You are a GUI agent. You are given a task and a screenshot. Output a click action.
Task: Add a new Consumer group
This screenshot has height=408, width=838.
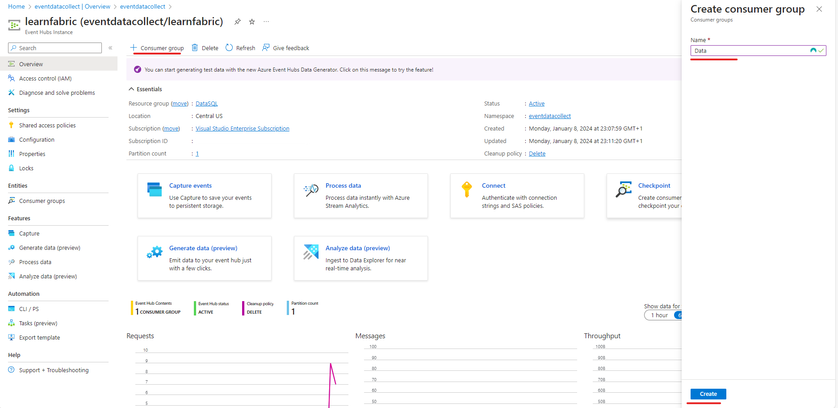[157, 48]
